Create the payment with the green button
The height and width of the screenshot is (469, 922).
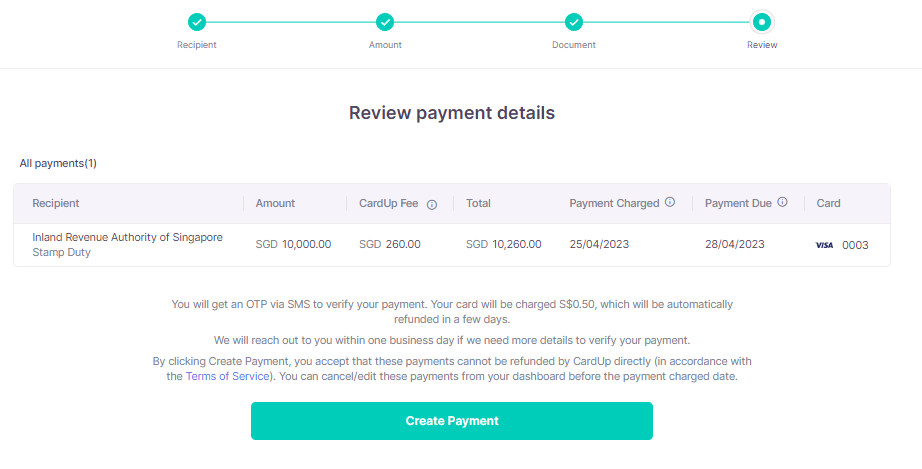tap(452, 421)
